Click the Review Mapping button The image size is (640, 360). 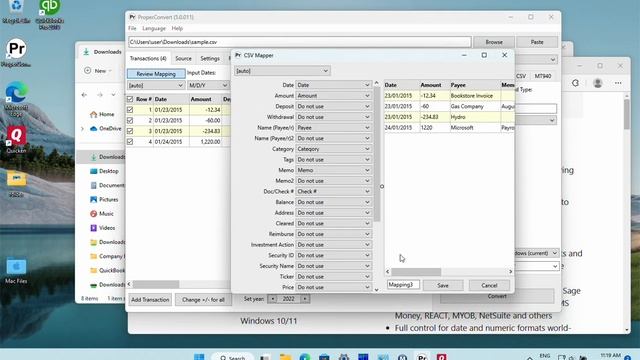point(156,74)
